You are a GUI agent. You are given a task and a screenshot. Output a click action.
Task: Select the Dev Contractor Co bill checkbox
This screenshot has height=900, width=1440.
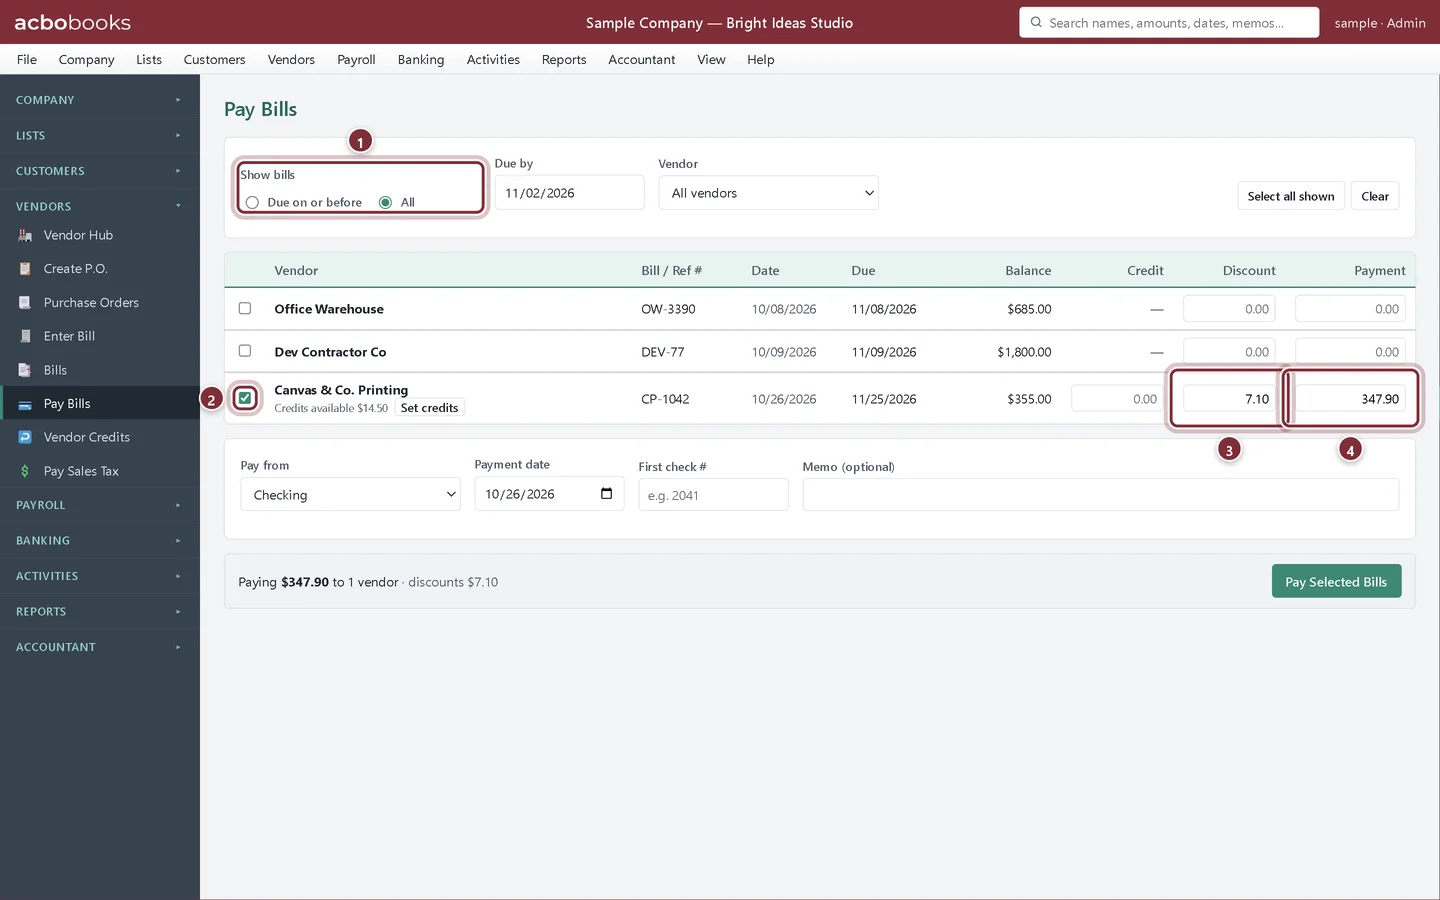[245, 351]
